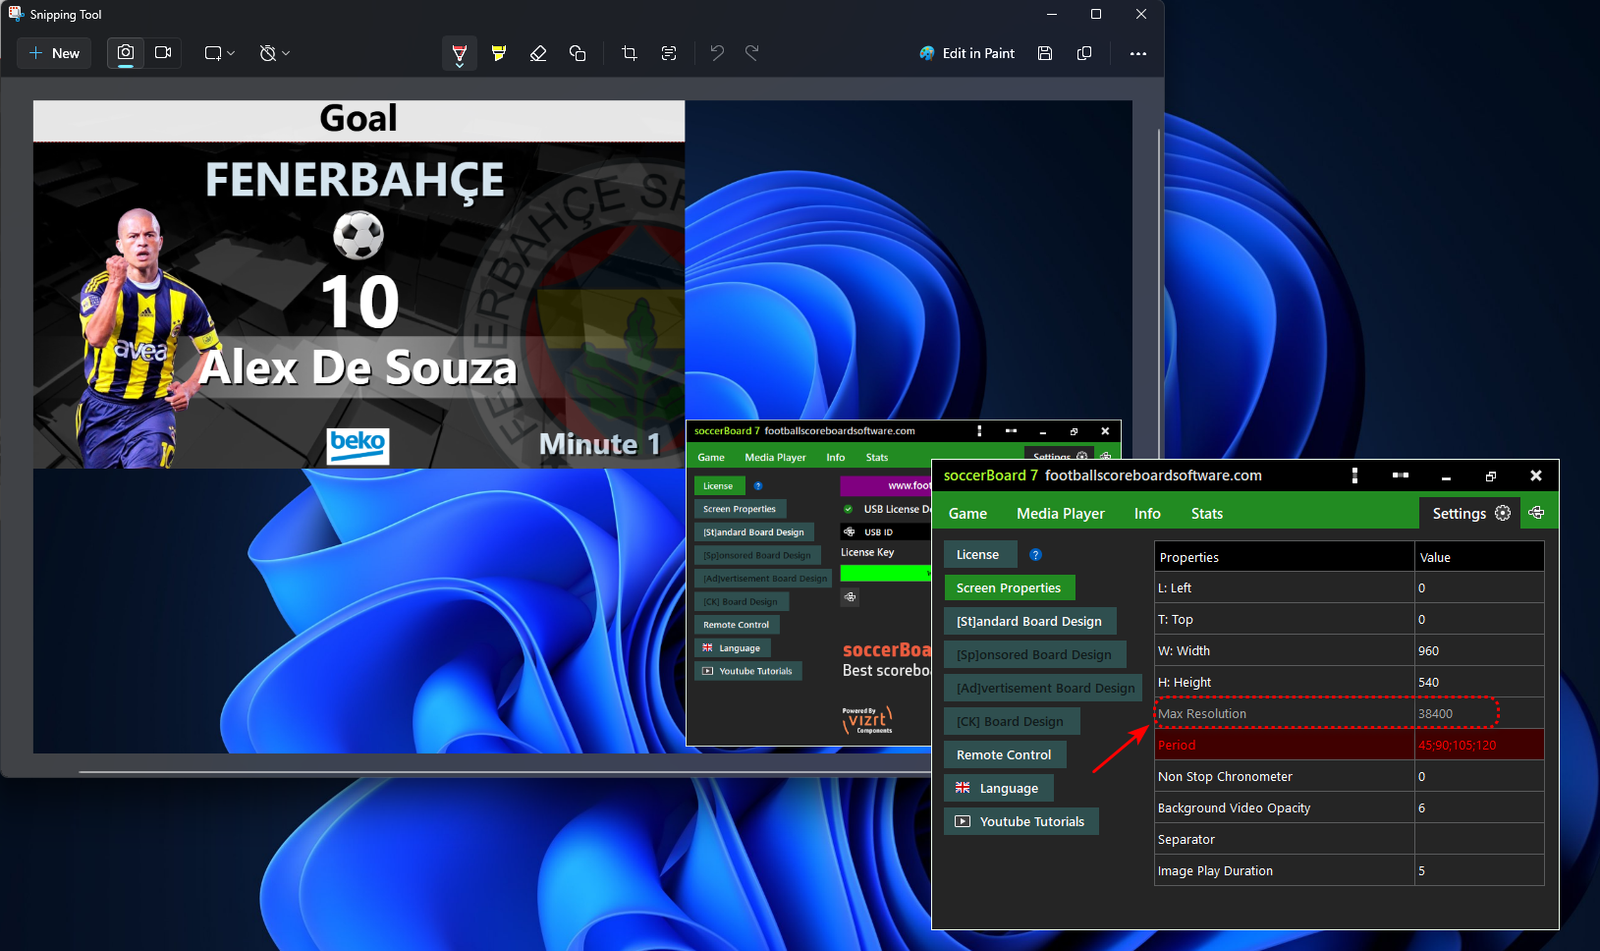Click License button in rear soccerBoard window
1600x951 pixels.
[719, 486]
